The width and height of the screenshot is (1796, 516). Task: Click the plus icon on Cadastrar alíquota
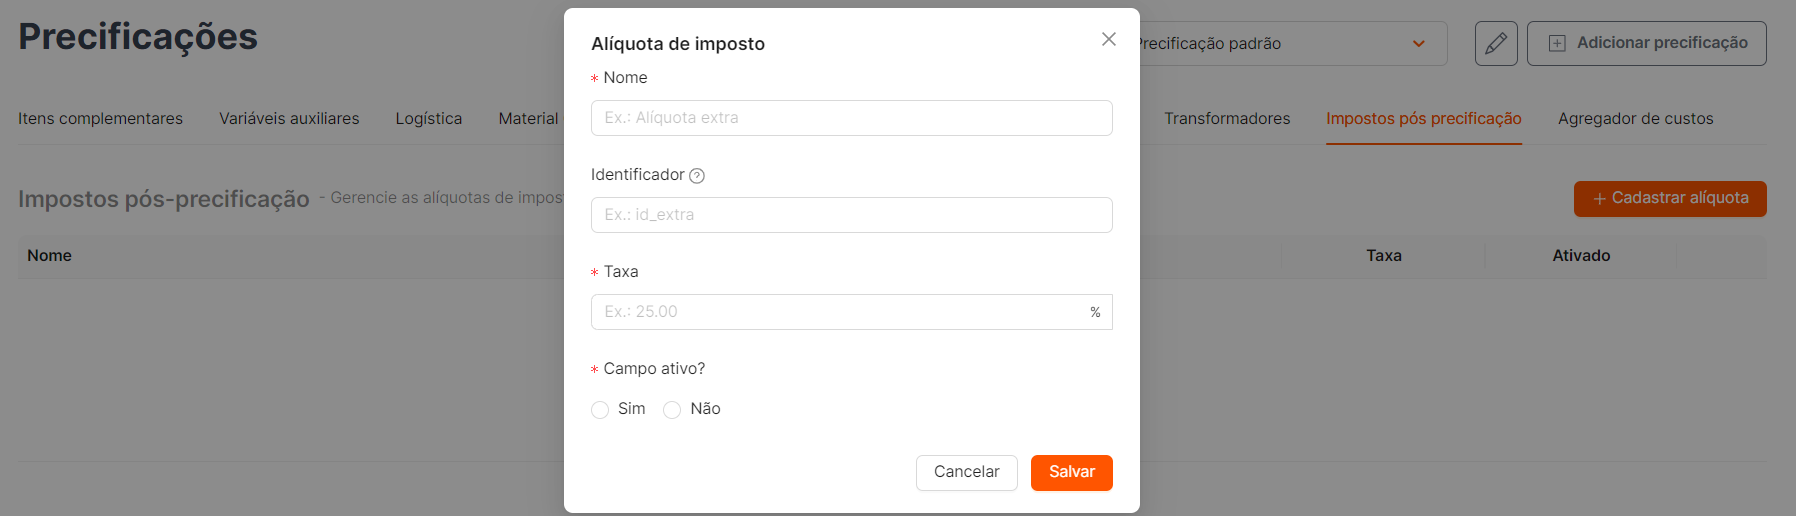point(1600,199)
